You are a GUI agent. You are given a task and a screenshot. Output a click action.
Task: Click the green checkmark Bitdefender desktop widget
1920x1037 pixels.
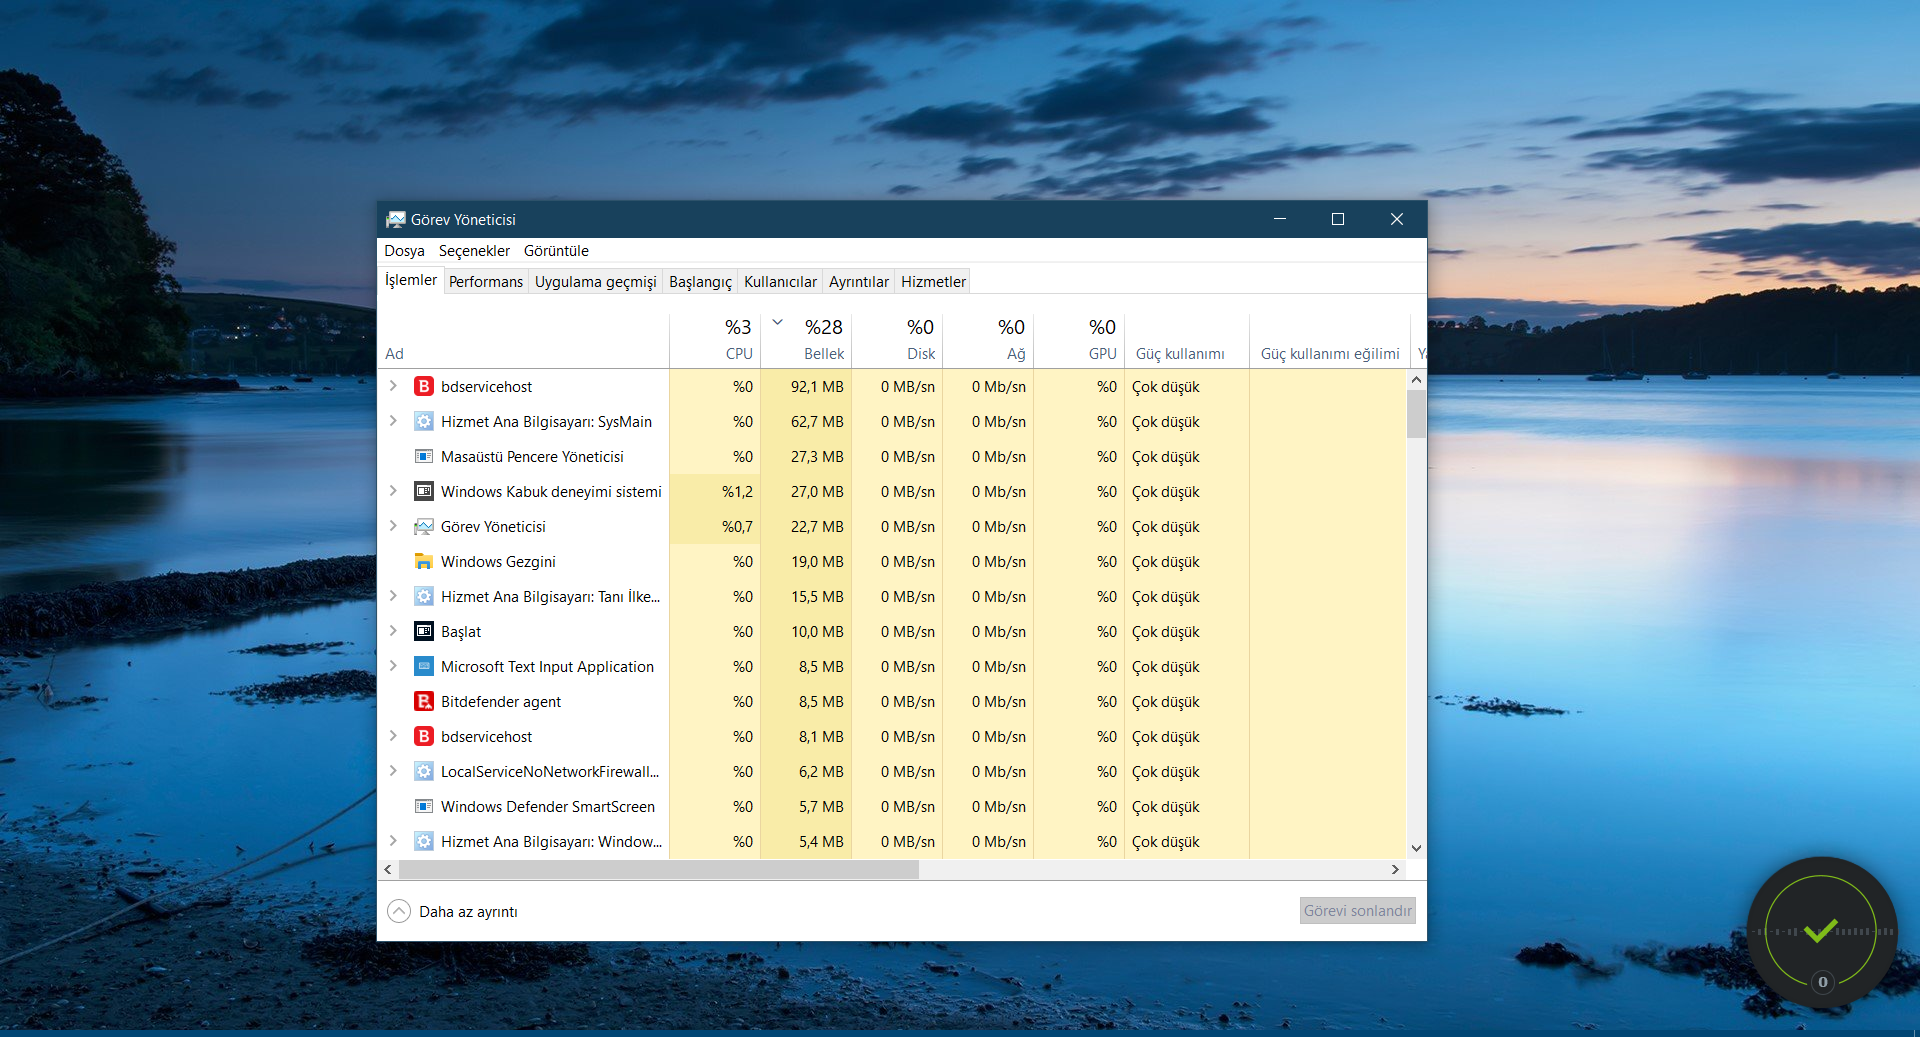point(1820,931)
